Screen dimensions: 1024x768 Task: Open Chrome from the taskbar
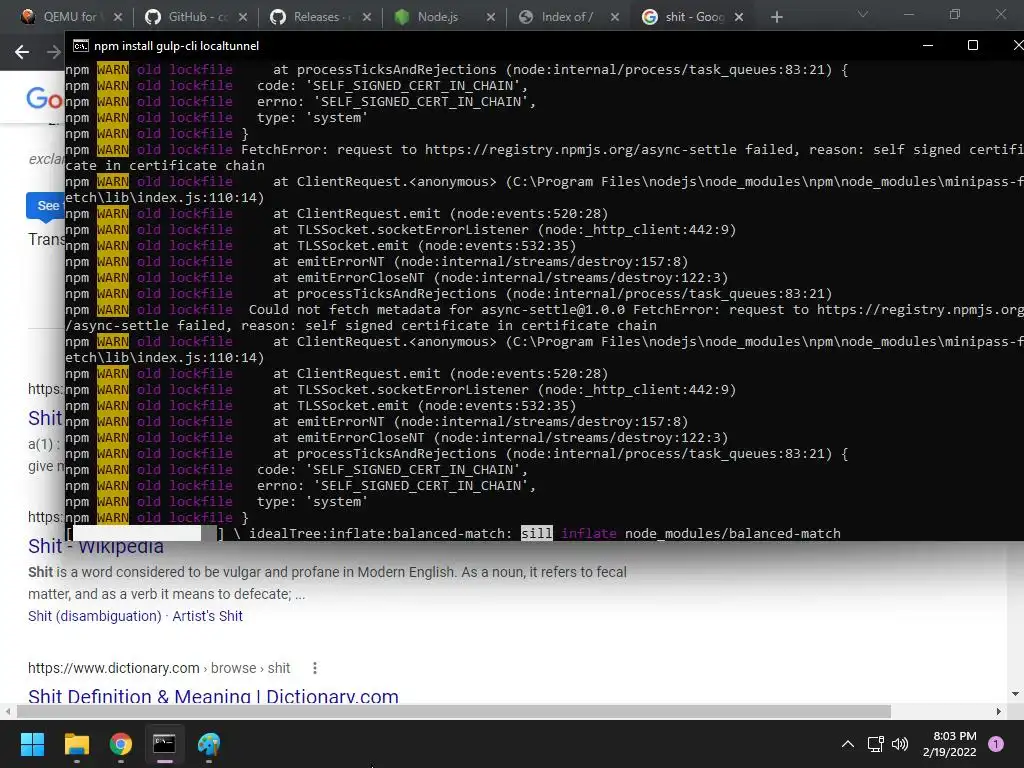[x=121, y=744]
